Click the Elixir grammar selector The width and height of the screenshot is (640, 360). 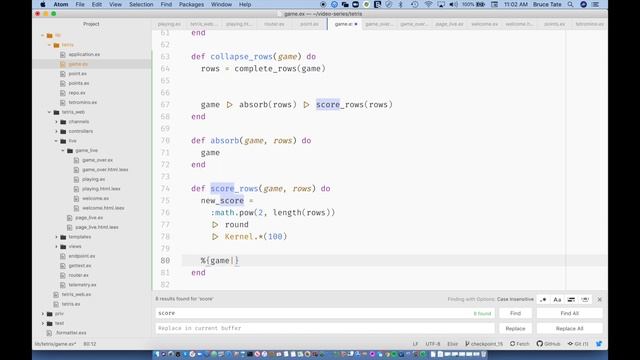[452, 344]
